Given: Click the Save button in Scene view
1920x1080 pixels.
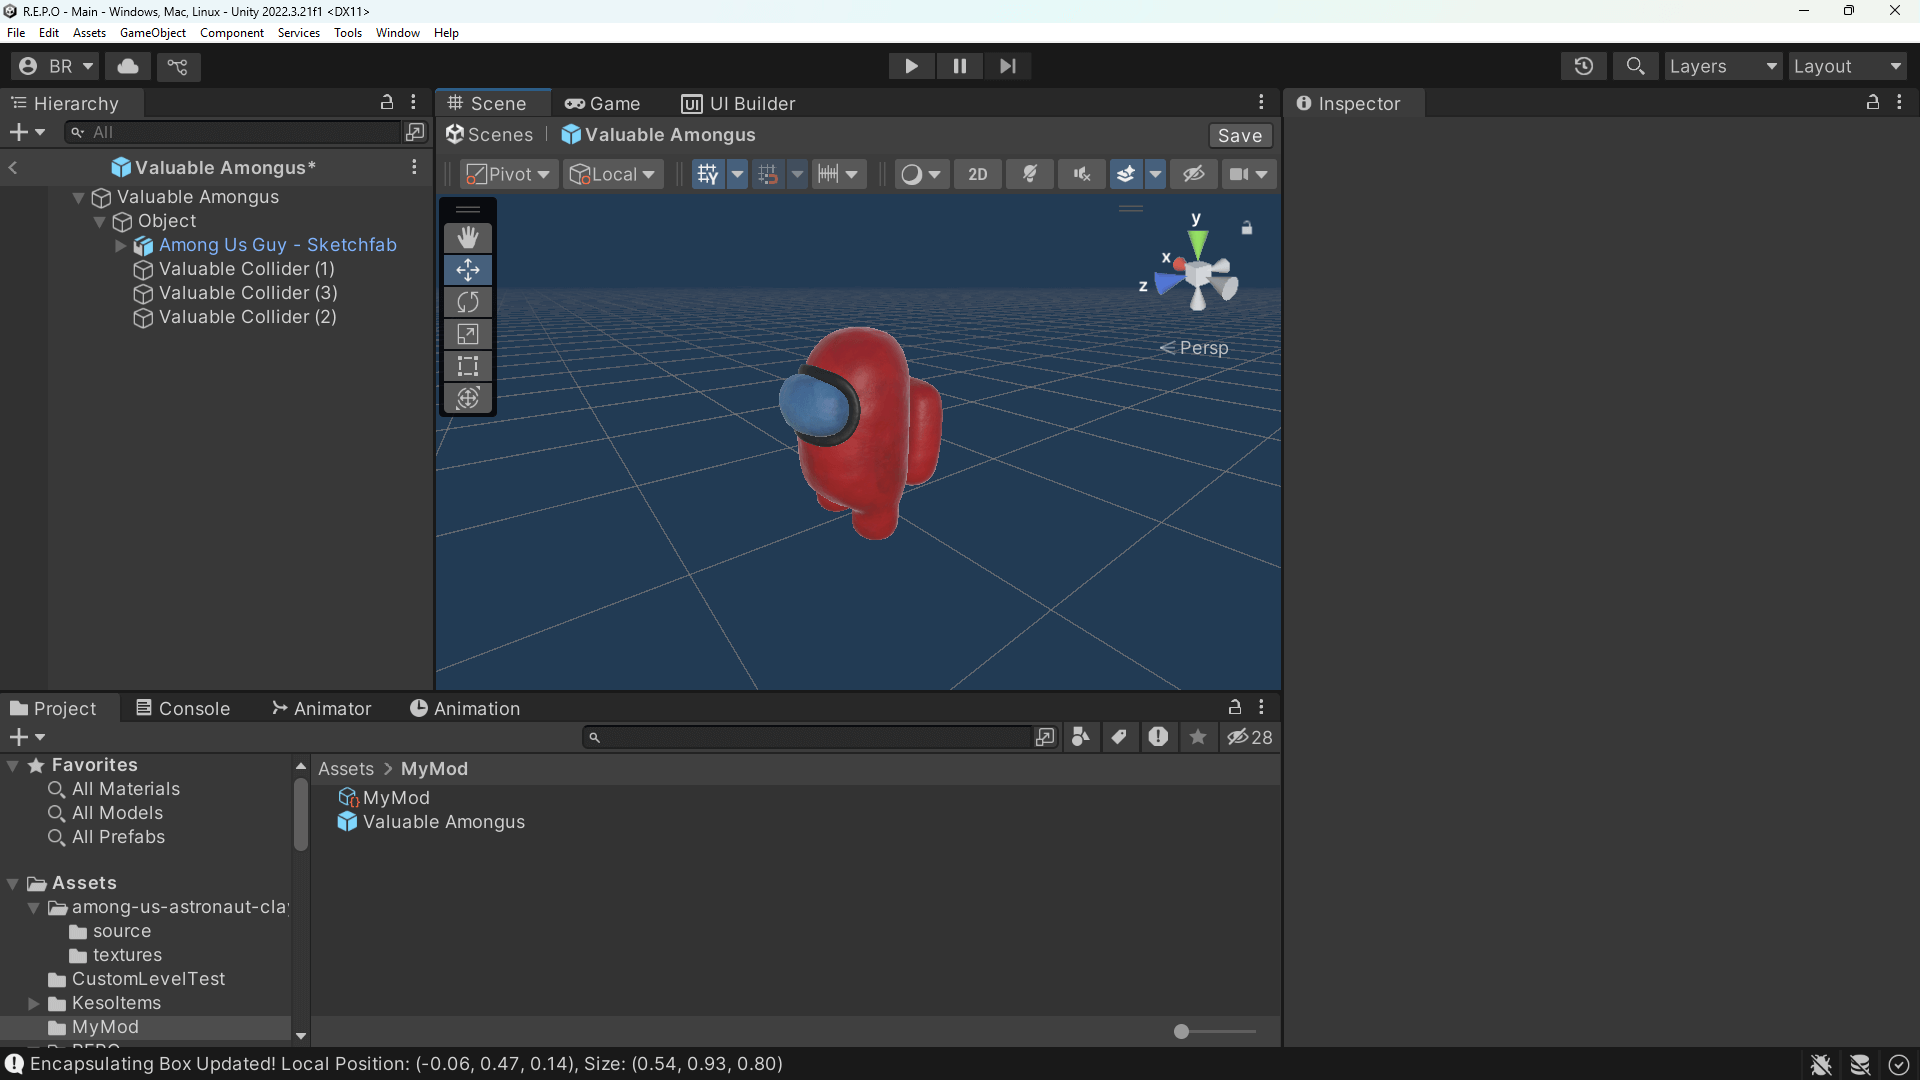Looking at the screenshot, I should click(1239, 135).
